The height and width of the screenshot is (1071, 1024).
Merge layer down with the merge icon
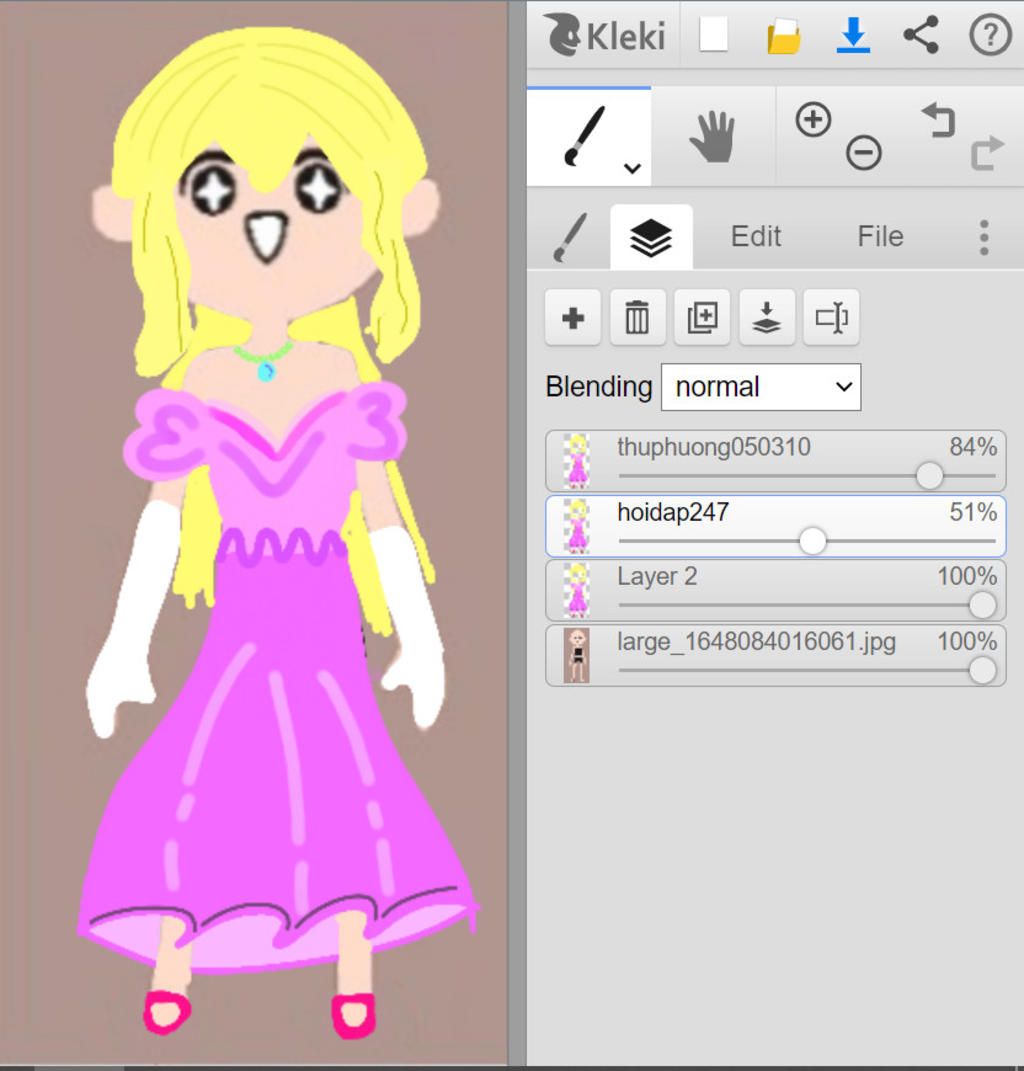point(766,318)
